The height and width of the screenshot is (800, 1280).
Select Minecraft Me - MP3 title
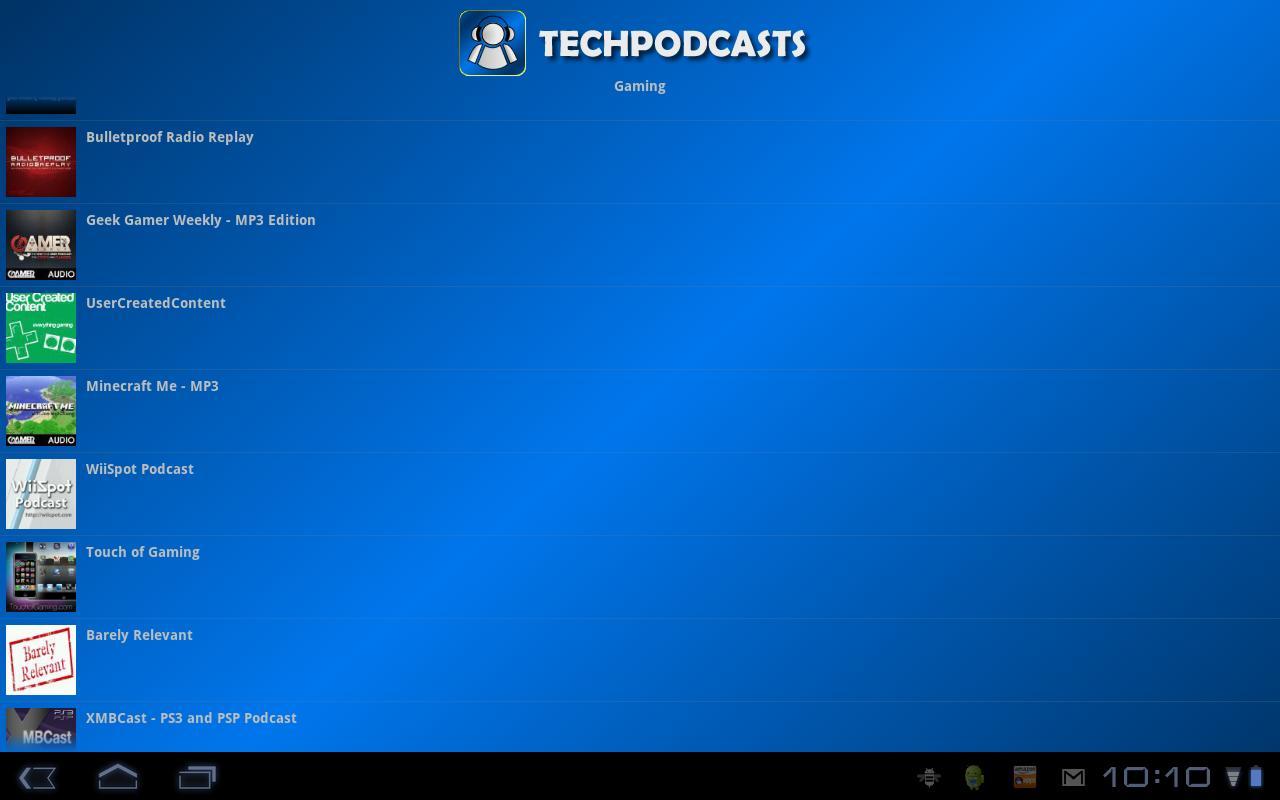[152, 386]
